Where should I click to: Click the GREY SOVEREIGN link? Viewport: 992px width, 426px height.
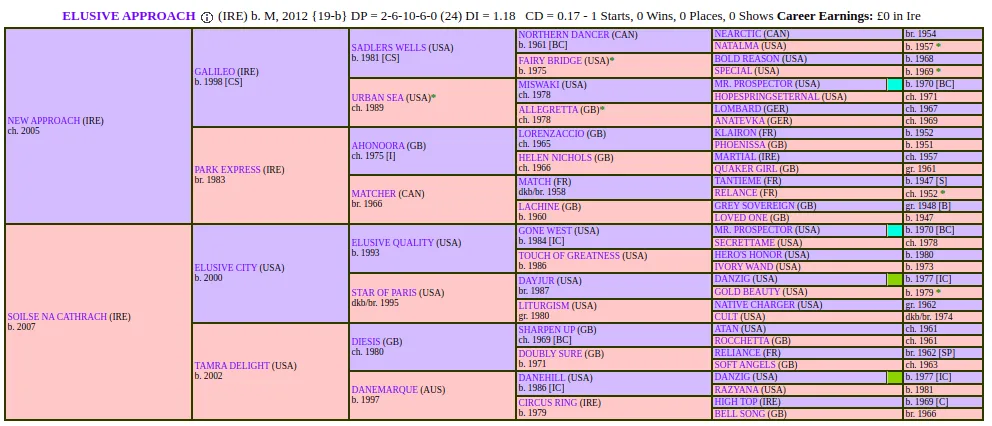754,206
